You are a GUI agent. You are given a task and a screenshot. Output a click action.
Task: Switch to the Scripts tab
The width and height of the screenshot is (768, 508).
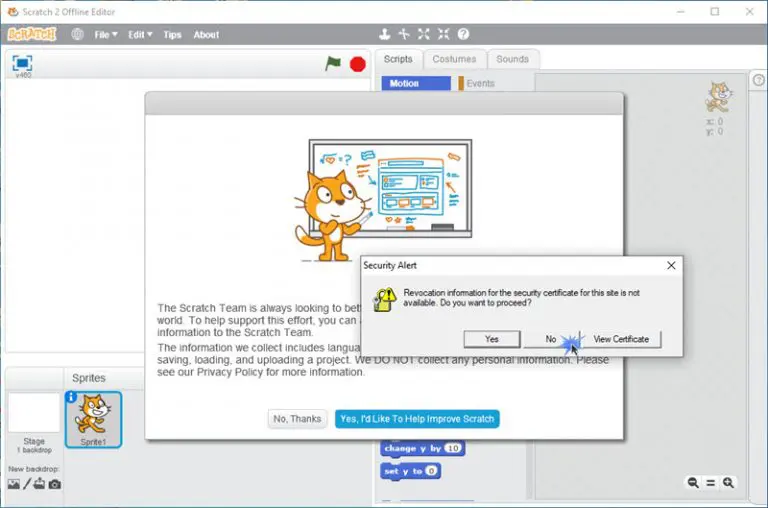click(x=398, y=59)
